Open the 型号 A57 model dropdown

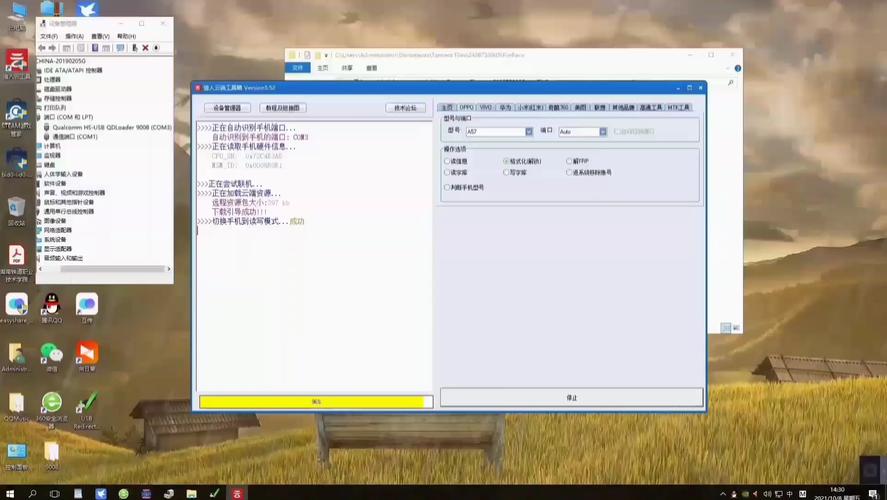tap(528, 131)
